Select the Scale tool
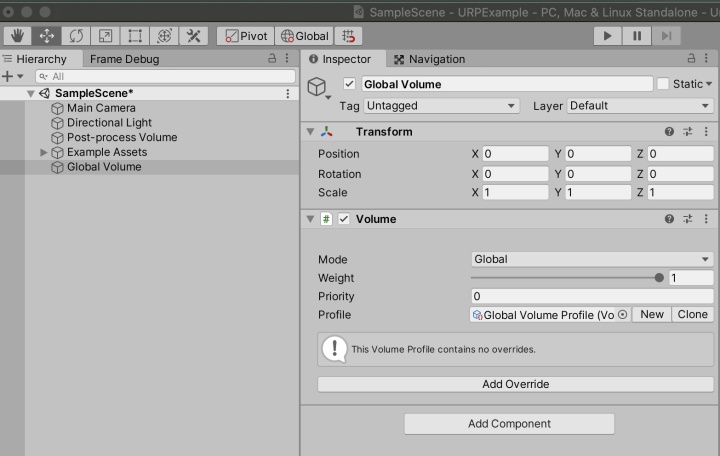The width and height of the screenshot is (720, 456). [x=105, y=36]
